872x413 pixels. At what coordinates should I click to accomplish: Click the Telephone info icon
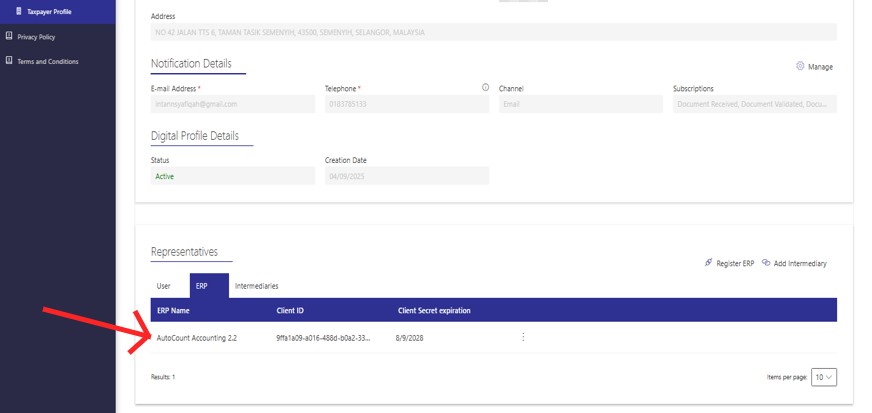(486, 88)
